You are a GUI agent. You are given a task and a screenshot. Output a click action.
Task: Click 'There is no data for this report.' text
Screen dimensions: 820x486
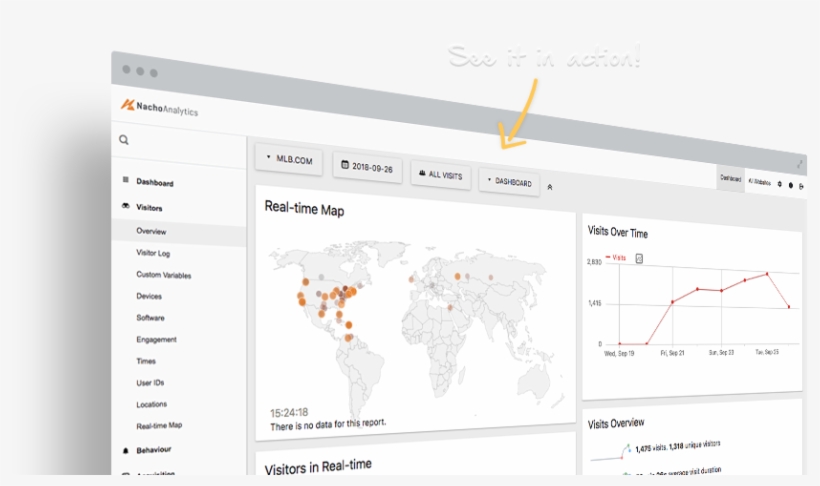click(328, 424)
